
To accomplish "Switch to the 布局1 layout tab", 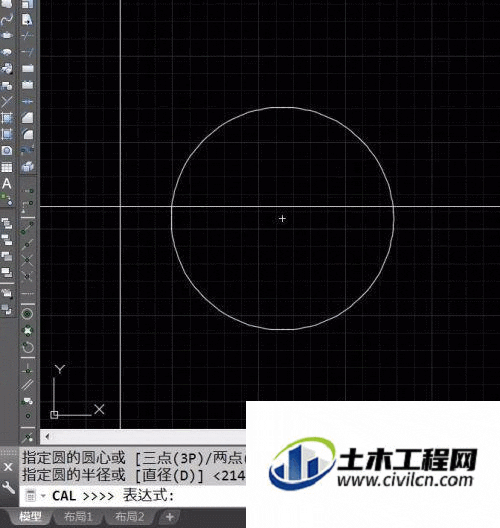I will pos(78,517).
